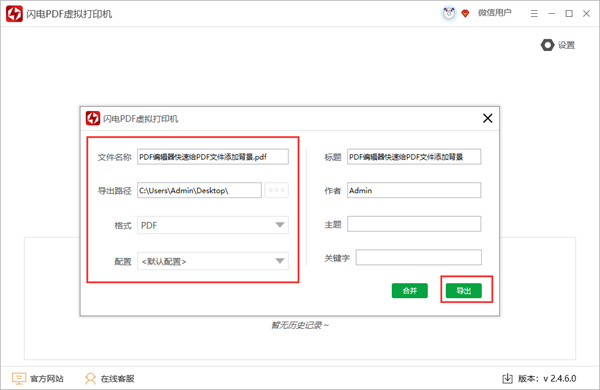Viewport: 600px width, 390px height.
Task: Minimize the main window
Action: [x=551, y=14]
